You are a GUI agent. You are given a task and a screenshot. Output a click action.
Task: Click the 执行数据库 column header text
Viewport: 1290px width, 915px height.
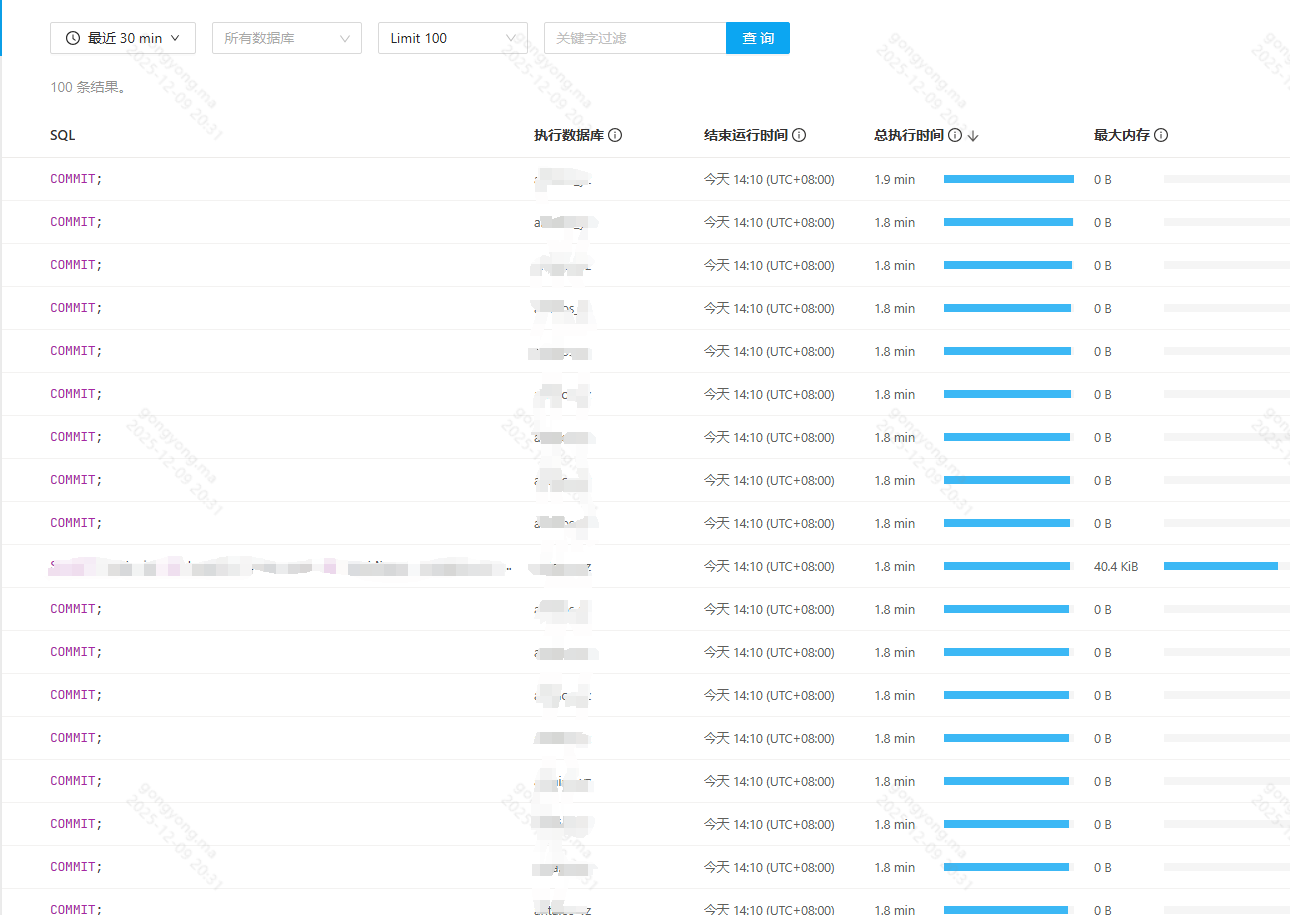(568, 135)
